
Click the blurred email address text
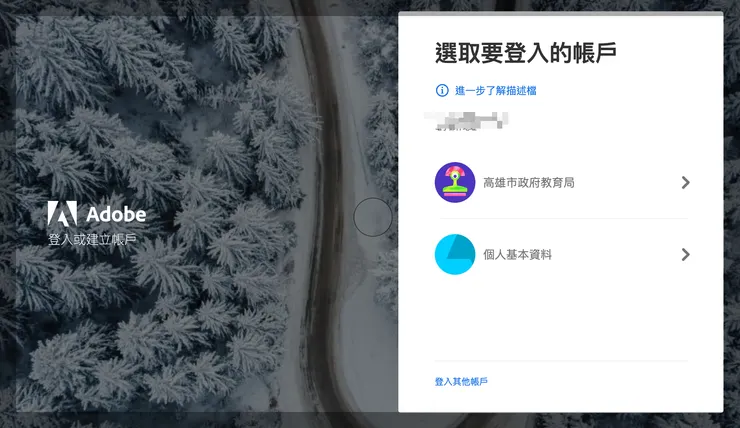pyautogui.click(x=466, y=120)
